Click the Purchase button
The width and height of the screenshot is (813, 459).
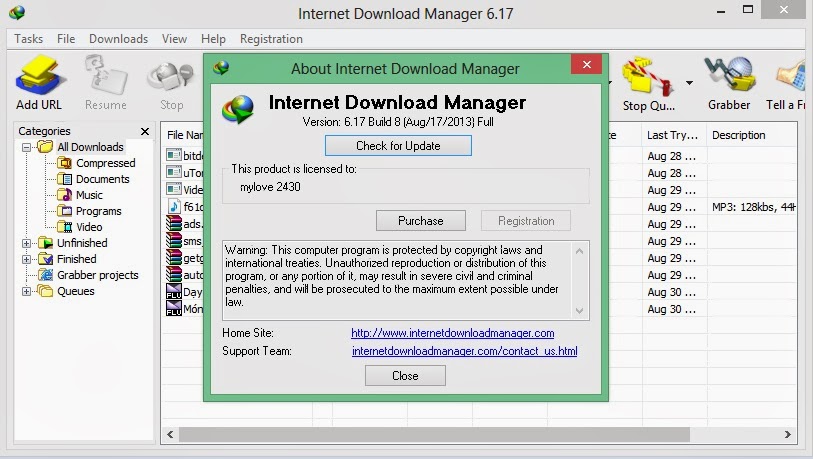[420, 221]
